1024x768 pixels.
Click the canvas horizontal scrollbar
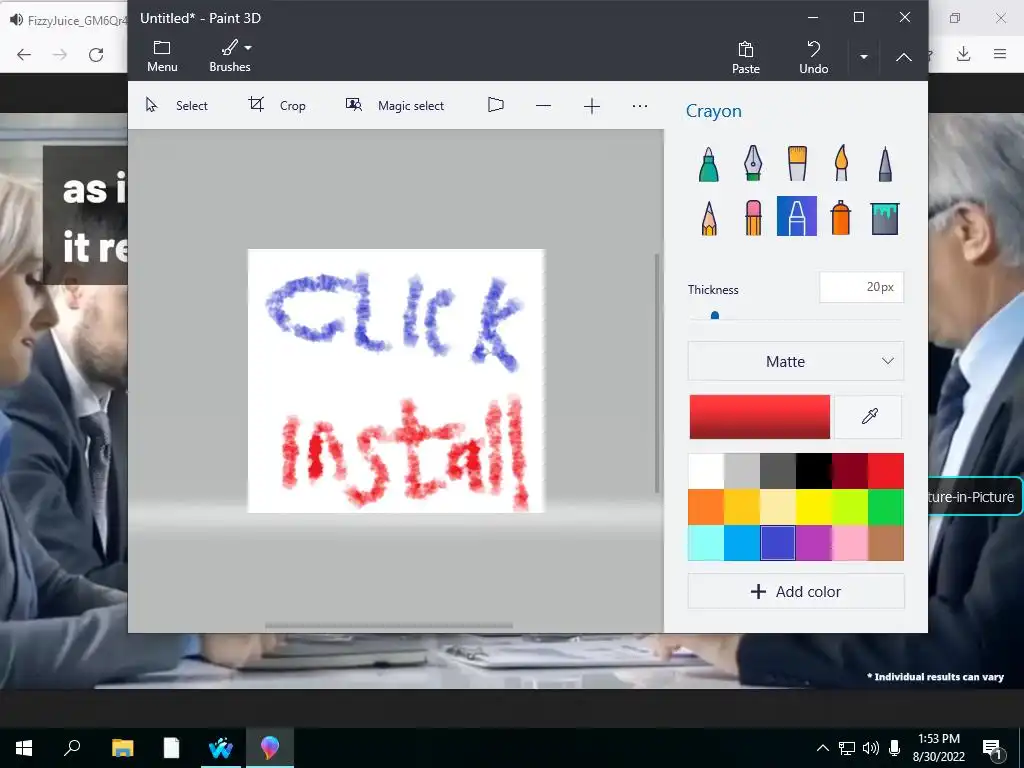coord(389,626)
